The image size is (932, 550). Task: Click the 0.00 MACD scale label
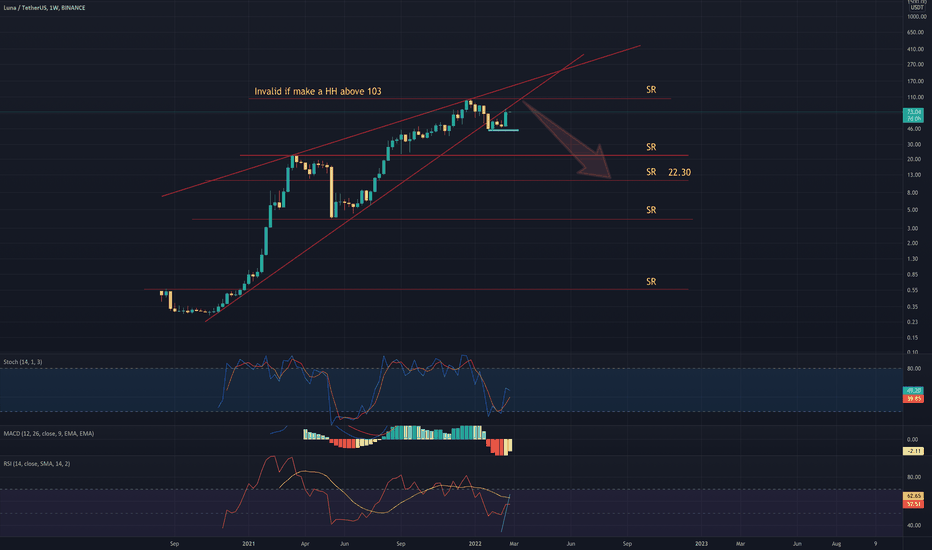(x=913, y=439)
